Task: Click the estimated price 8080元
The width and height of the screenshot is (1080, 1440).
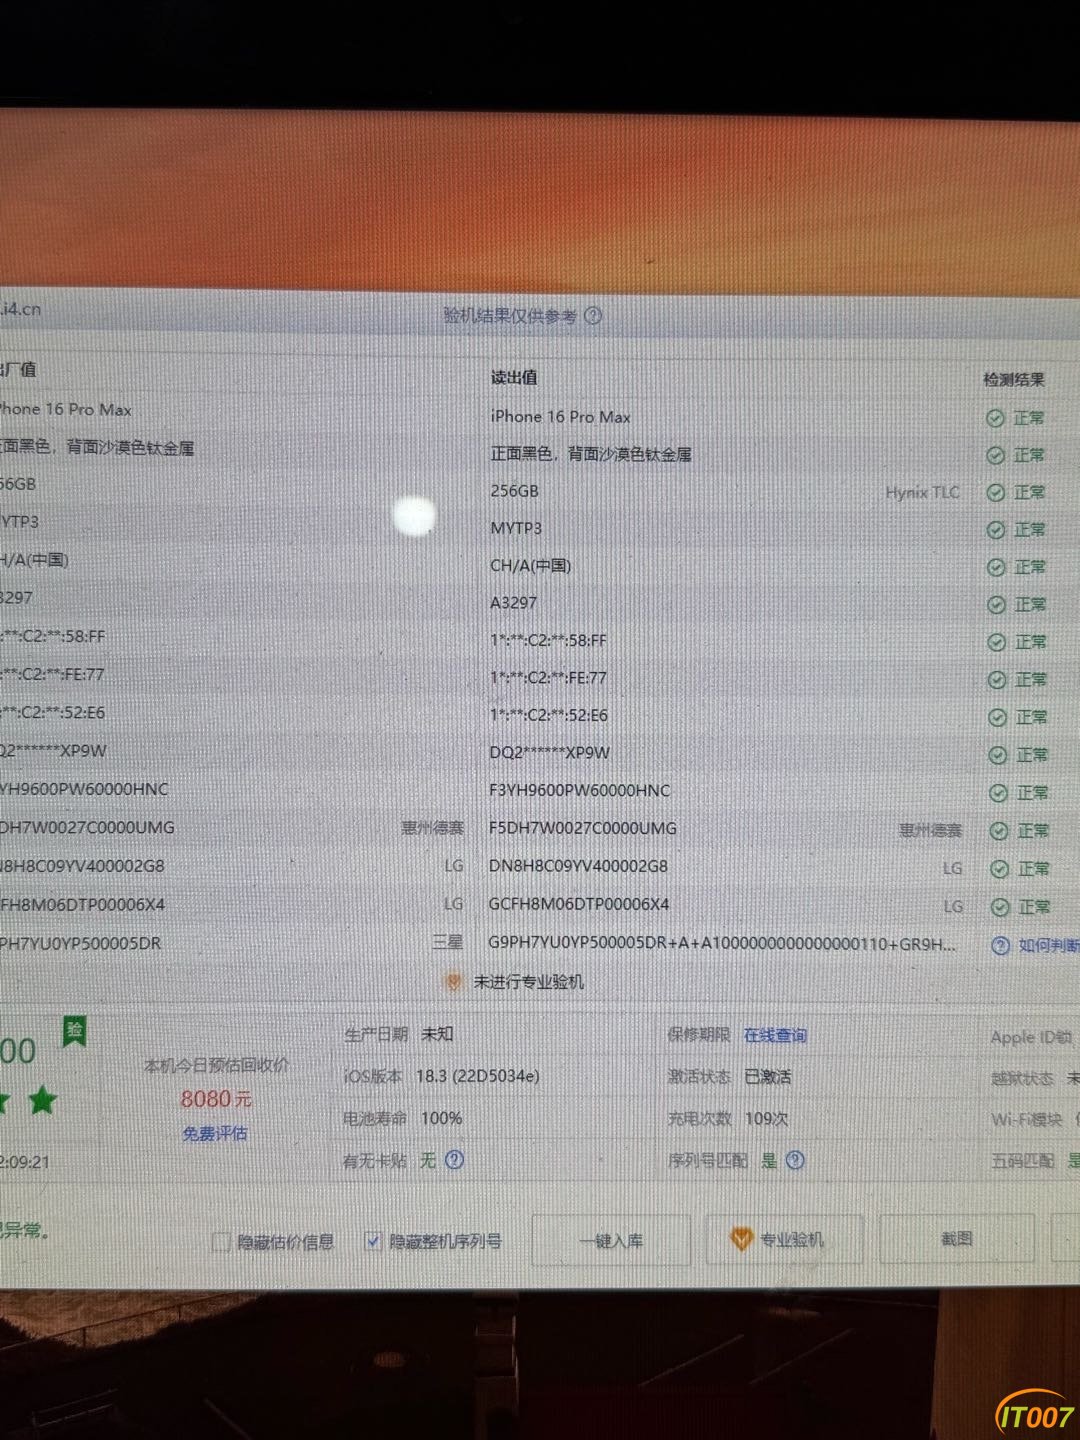Action: tap(216, 1099)
